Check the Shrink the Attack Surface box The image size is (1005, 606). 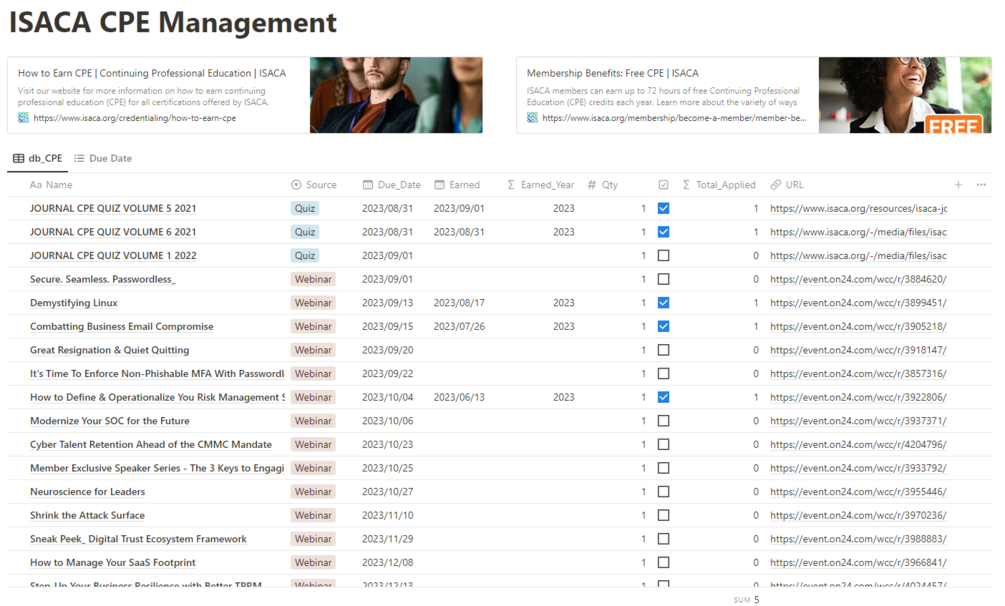point(663,515)
